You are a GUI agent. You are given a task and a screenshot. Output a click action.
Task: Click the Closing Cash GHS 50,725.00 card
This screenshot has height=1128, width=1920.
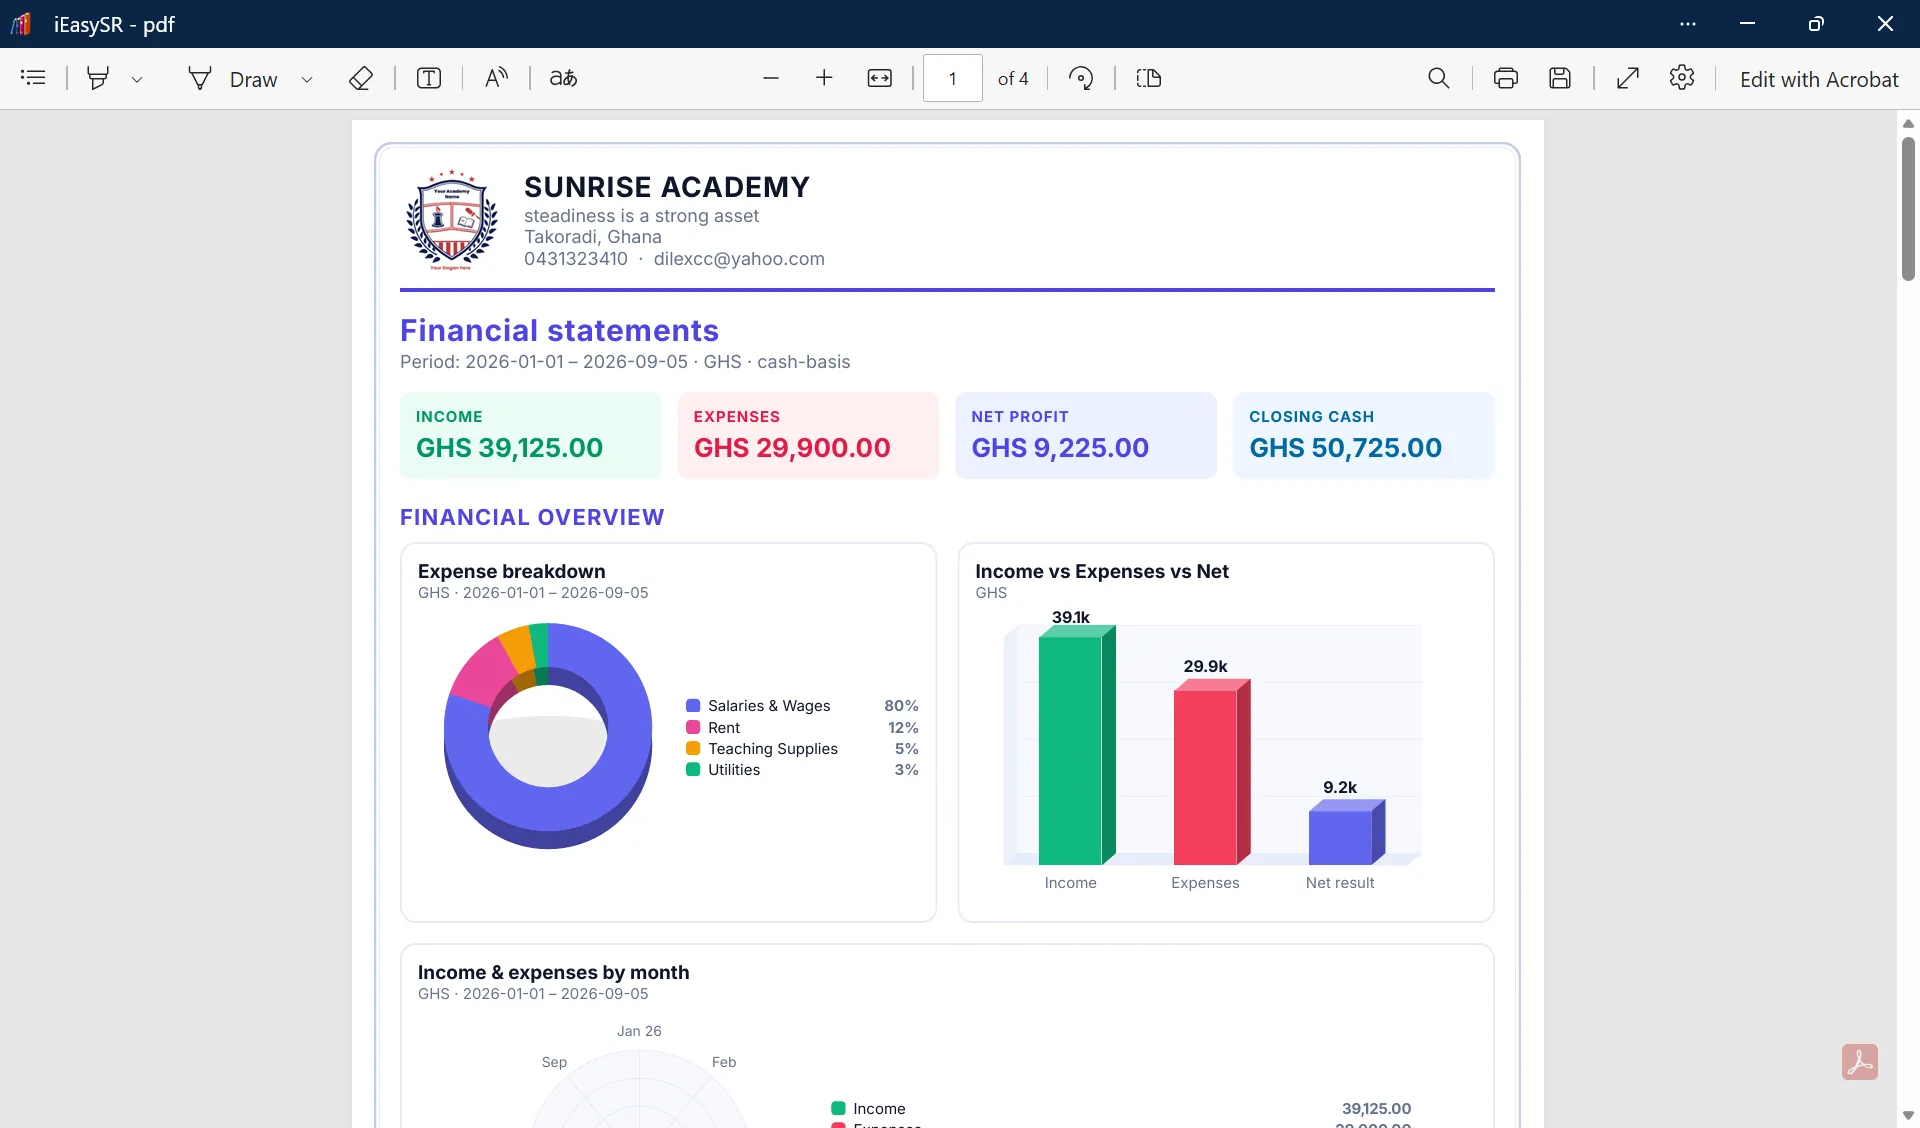(x=1364, y=435)
